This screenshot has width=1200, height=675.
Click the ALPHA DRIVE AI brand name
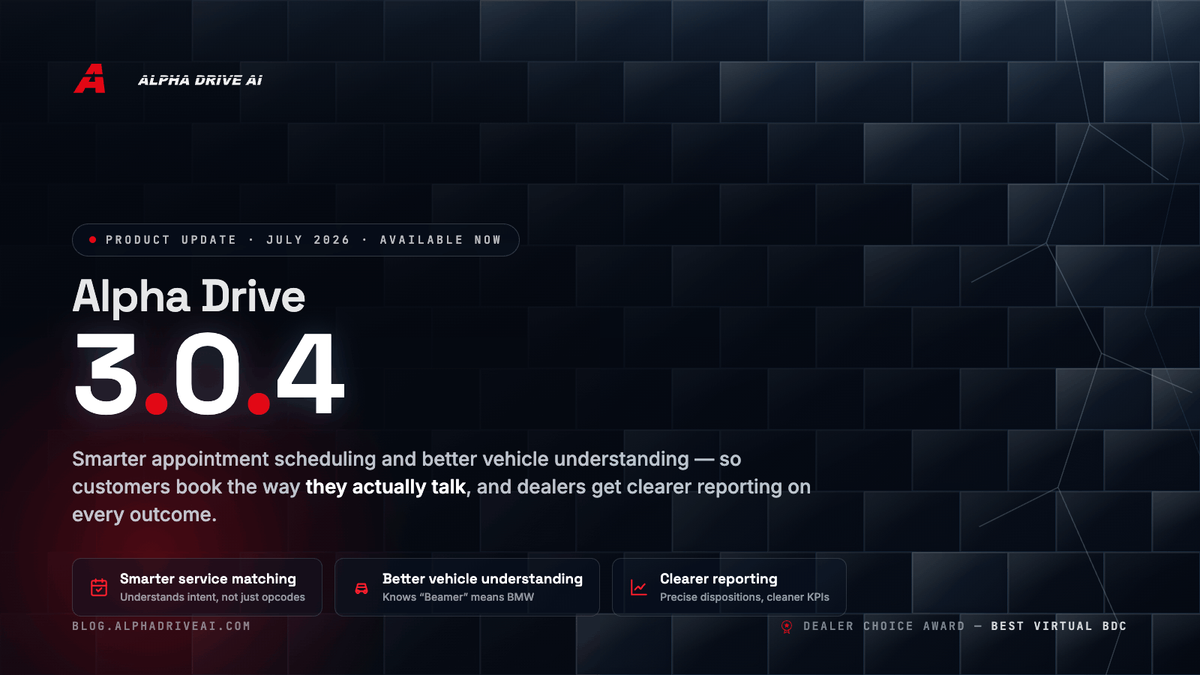tap(200, 80)
